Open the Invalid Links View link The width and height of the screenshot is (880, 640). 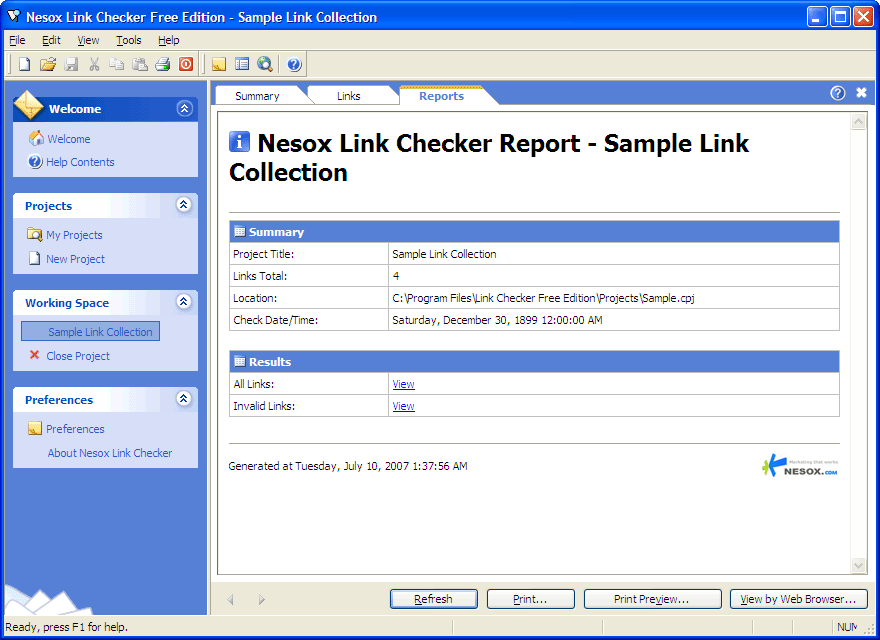coord(403,406)
